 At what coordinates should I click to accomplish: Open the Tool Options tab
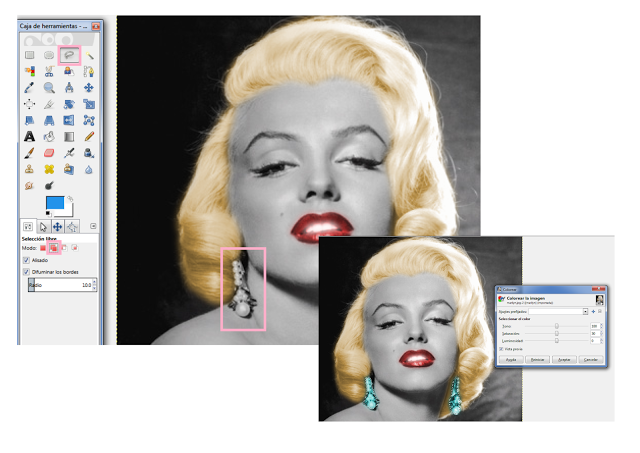[x=28, y=226]
